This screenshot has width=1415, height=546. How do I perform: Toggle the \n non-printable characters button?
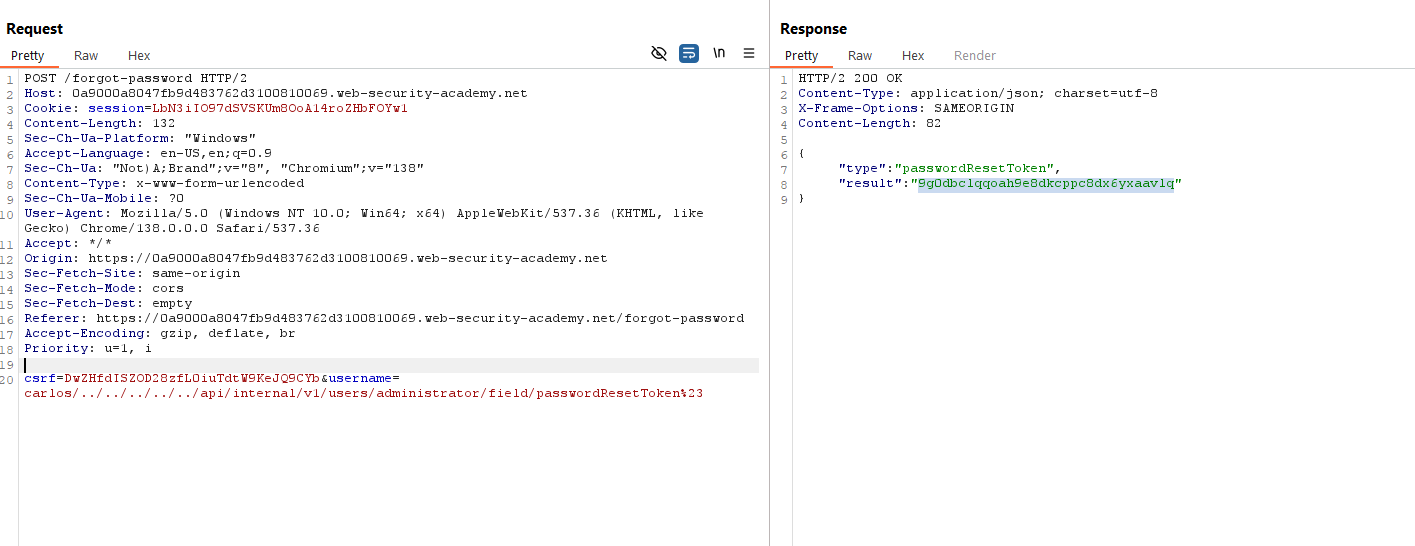719,54
